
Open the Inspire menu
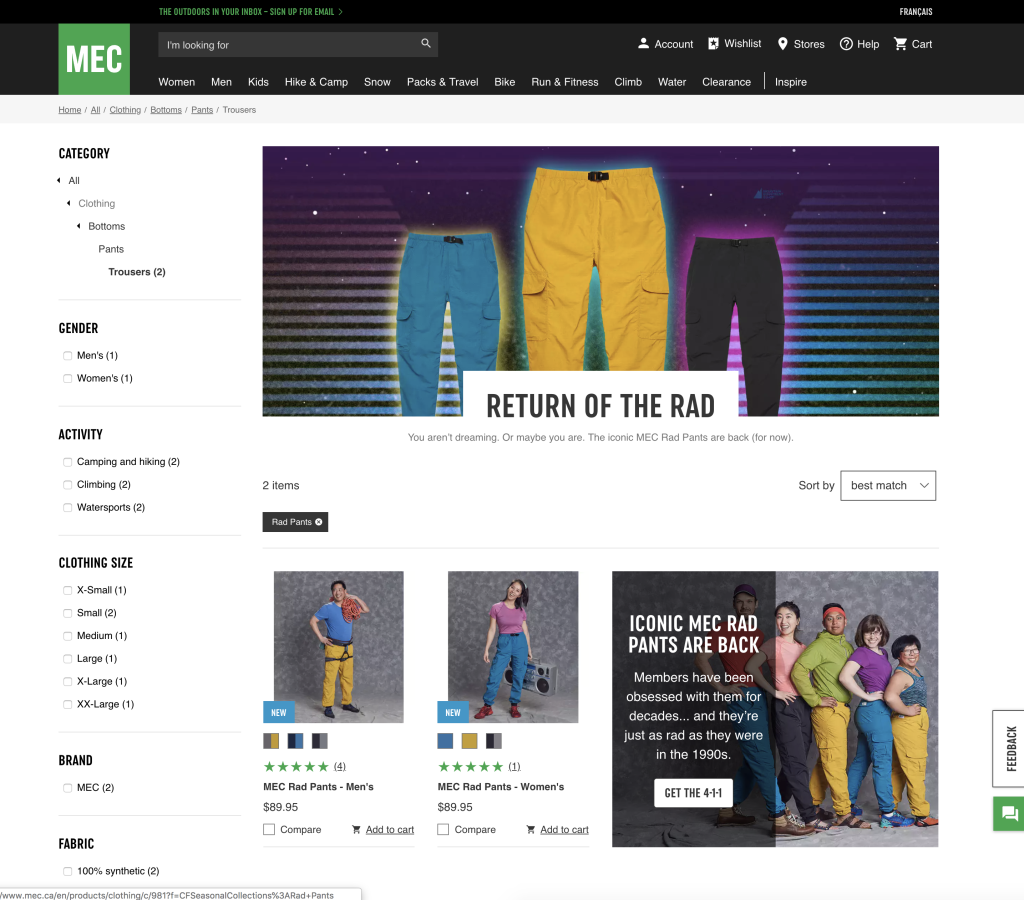(x=791, y=82)
